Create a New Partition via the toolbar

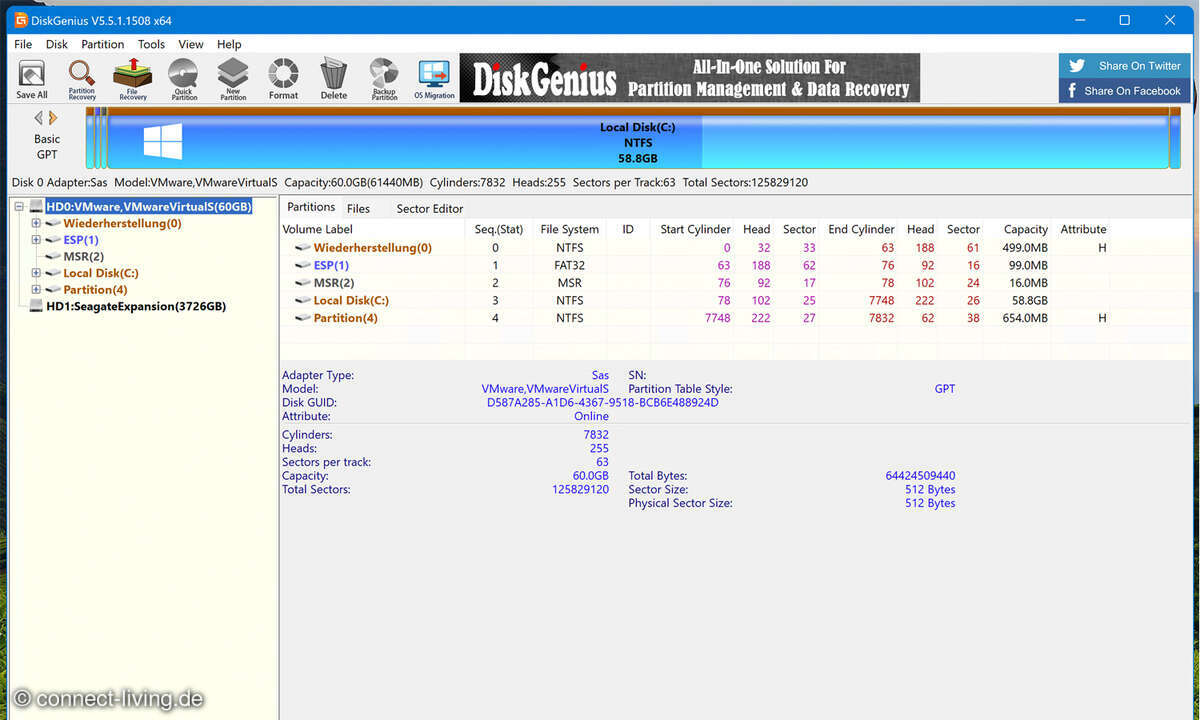click(x=233, y=79)
